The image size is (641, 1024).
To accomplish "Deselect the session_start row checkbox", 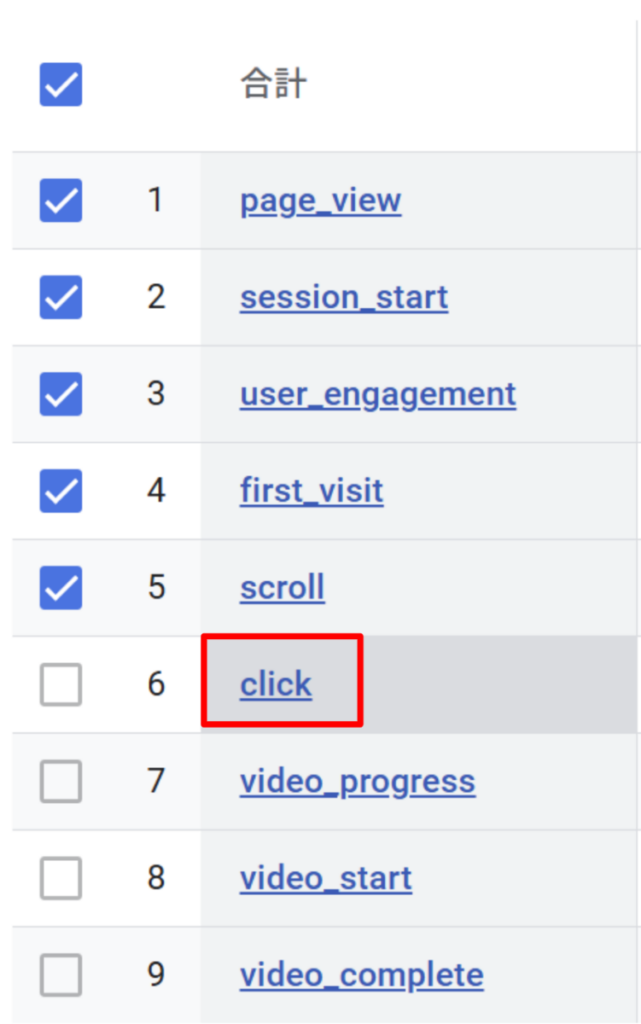I will (x=61, y=298).
